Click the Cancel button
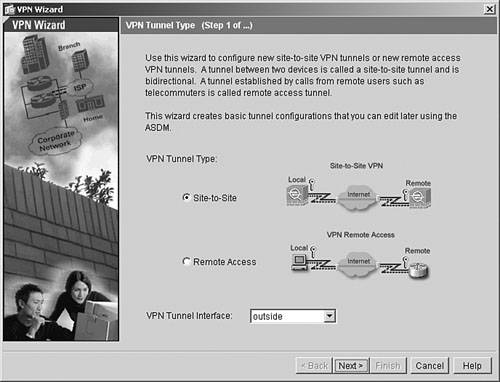This screenshot has width=500, height=382. coord(430,366)
